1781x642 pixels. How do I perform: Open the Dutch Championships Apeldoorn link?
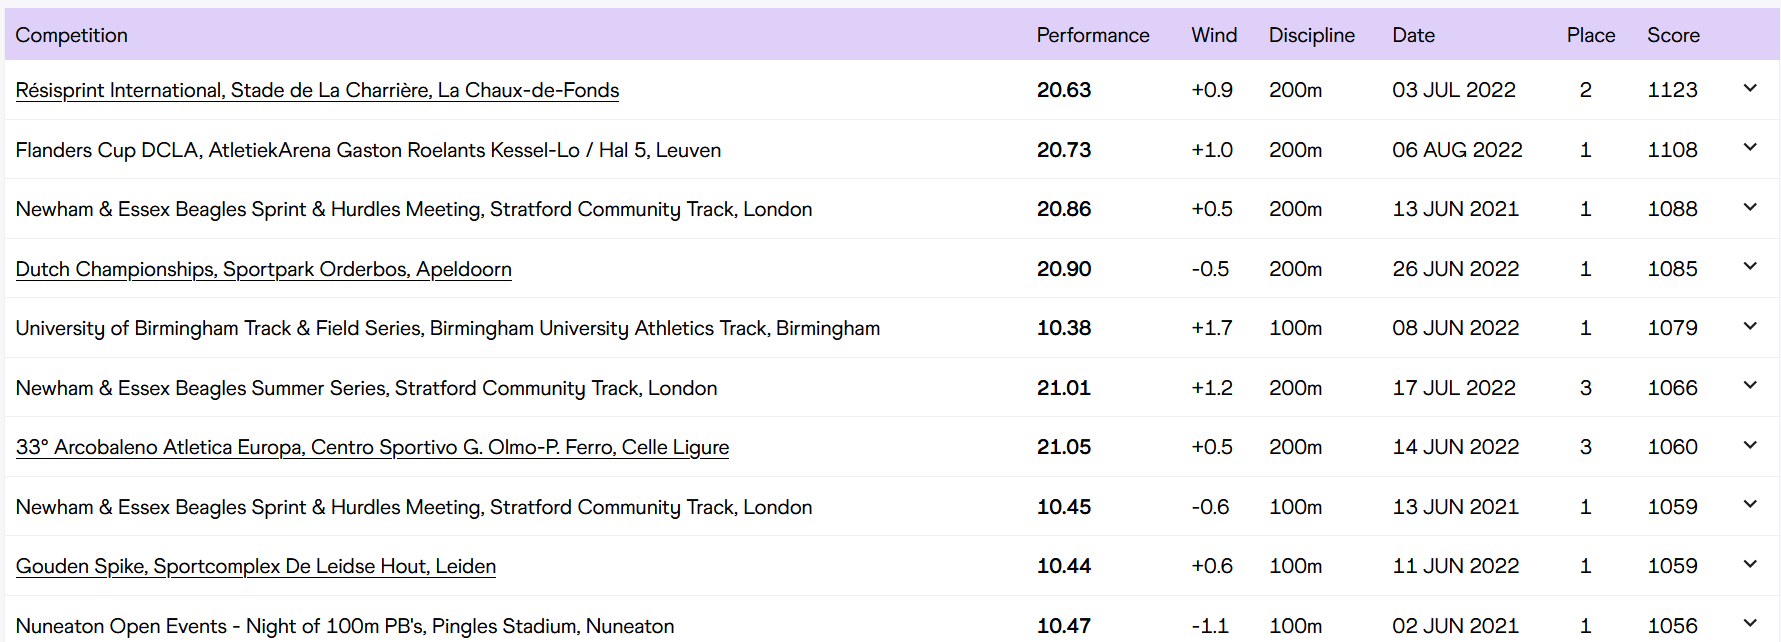pos(263,269)
